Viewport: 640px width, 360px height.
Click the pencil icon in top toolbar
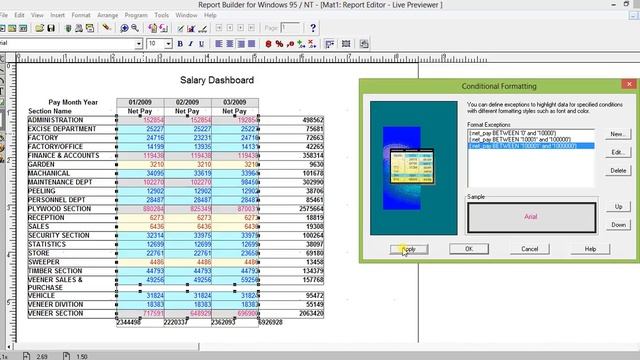click(106, 28)
